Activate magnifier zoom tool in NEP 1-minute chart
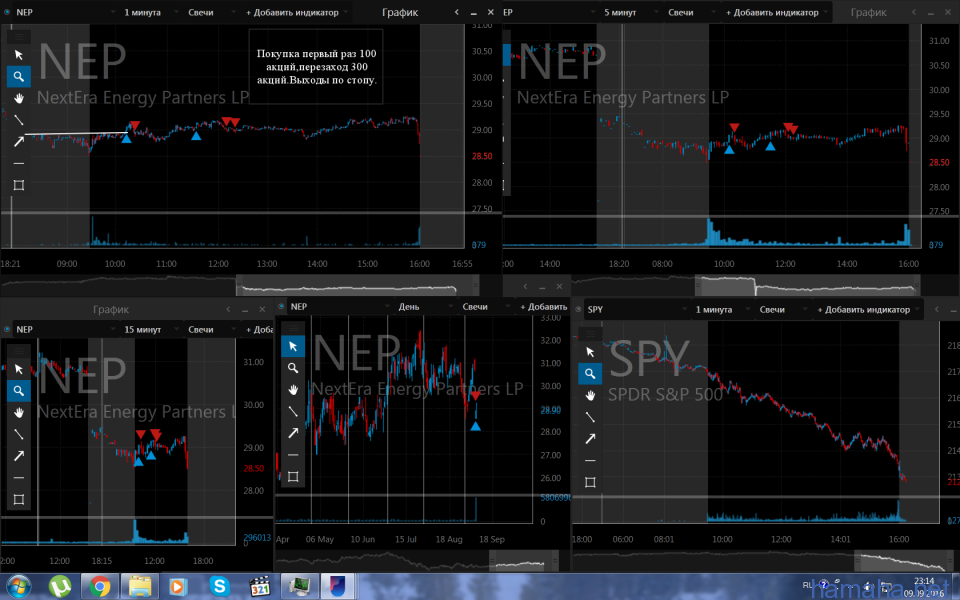The width and height of the screenshot is (960, 600). coord(19,77)
